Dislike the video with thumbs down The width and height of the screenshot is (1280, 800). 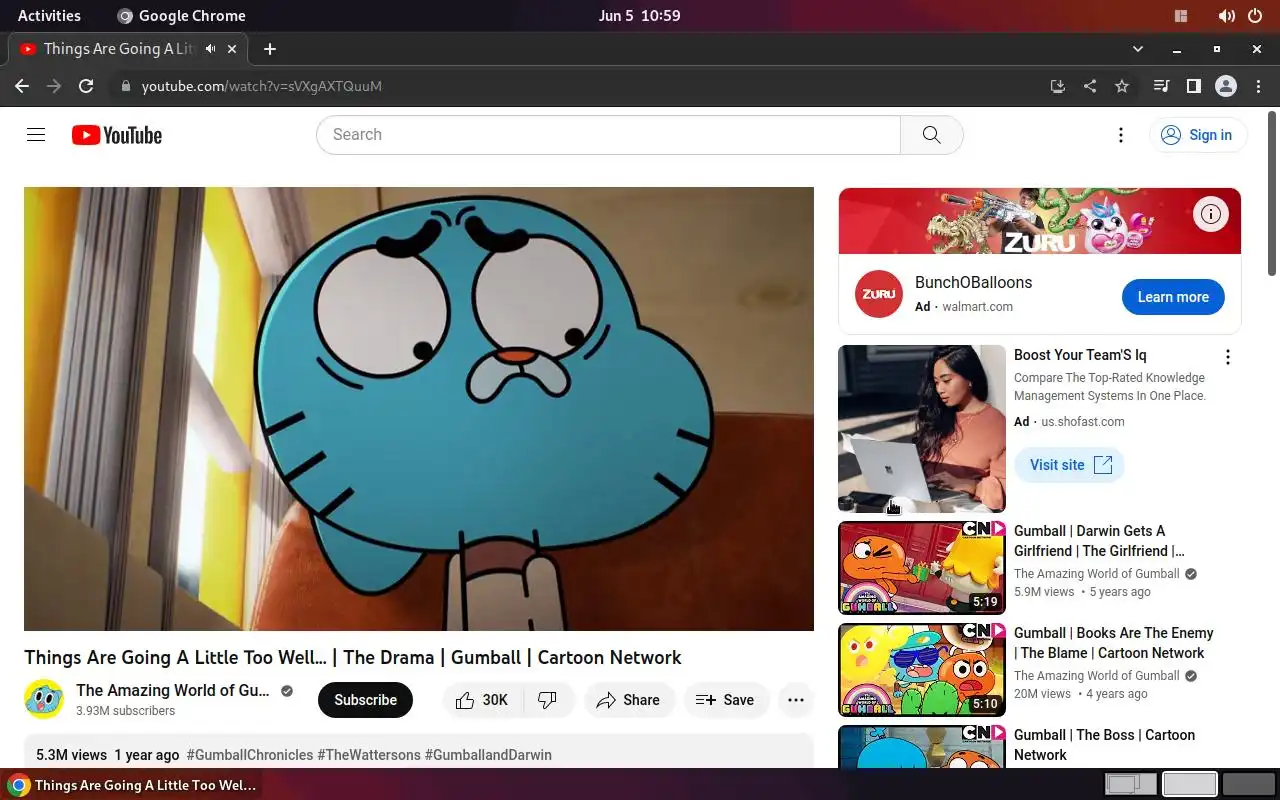[548, 700]
